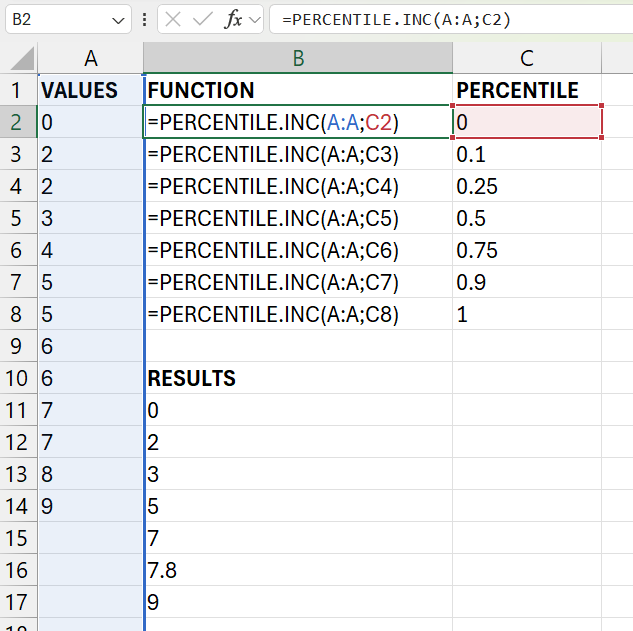This screenshot has height=631, width=633.
Task: Select row 2 header
Action: [18, 122]
